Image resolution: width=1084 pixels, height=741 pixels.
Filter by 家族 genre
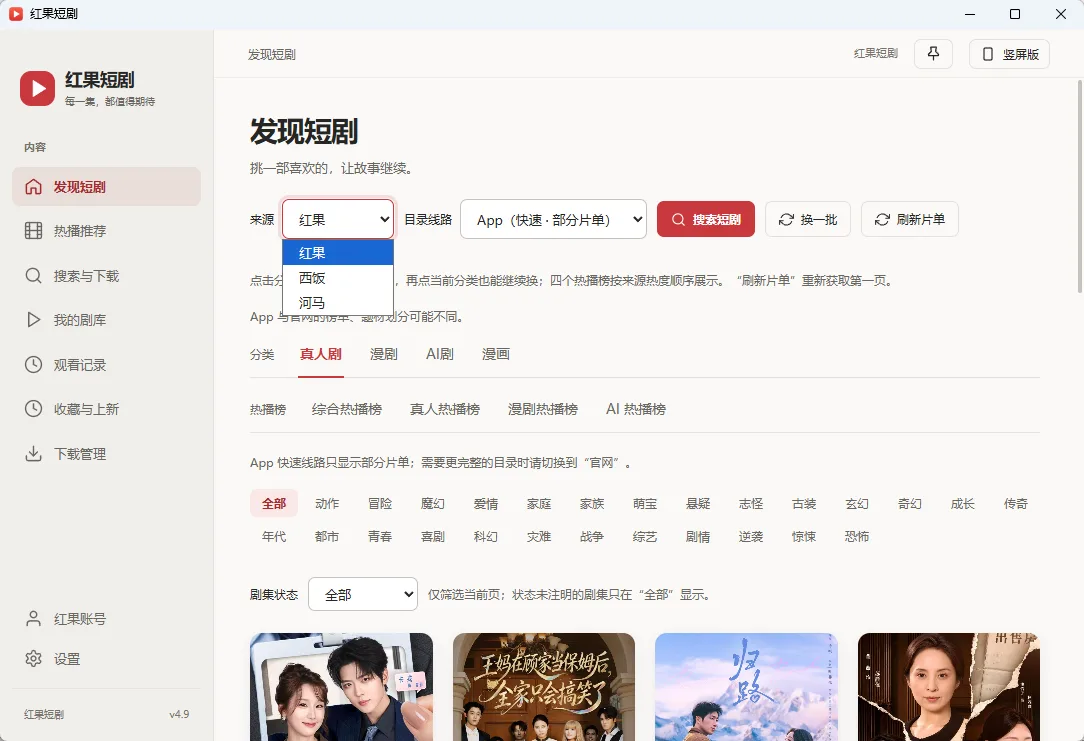click(x=592, y=504)
